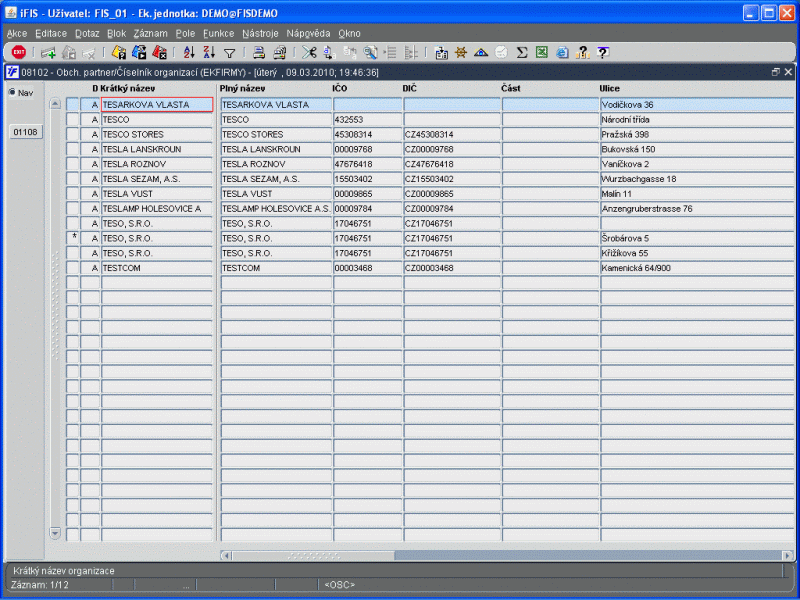Click the ship wheel navigation icon
The width and height of the screenshot is (800, 600).
pos(461,53)
